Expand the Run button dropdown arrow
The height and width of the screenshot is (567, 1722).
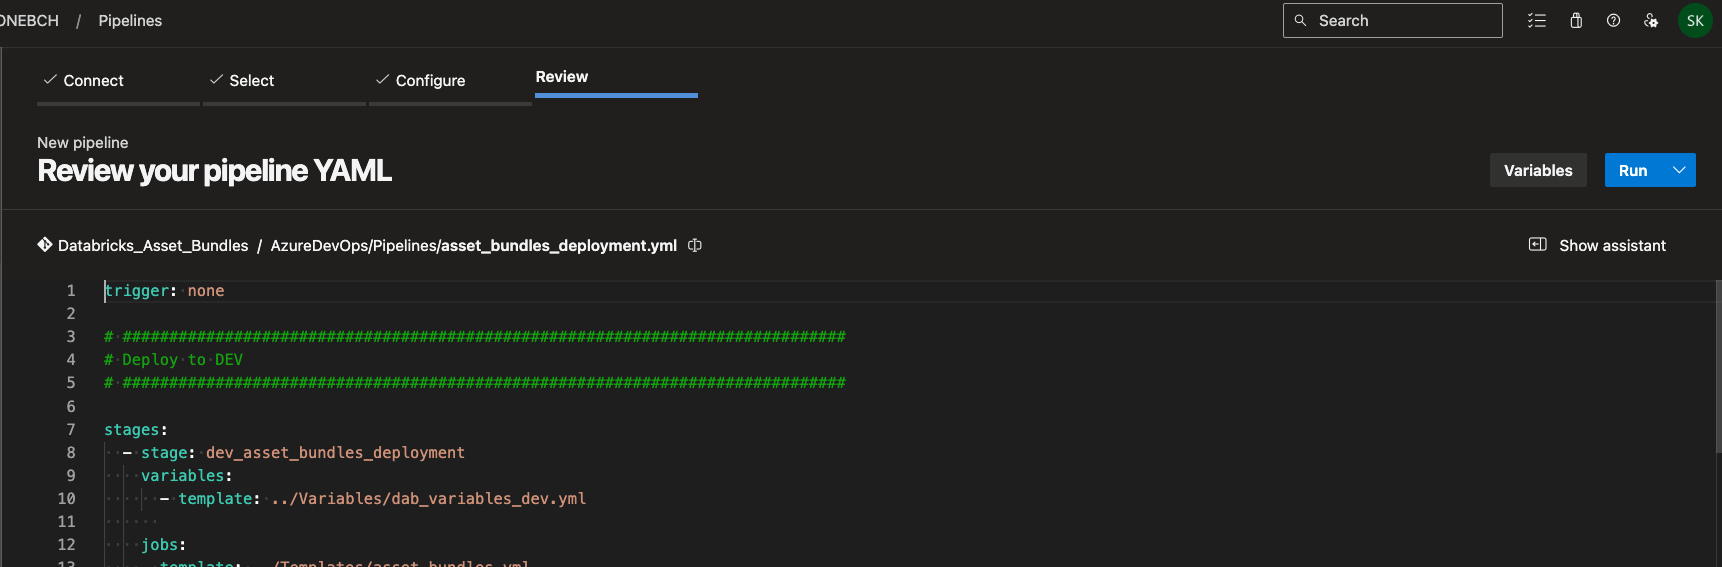1679,170
